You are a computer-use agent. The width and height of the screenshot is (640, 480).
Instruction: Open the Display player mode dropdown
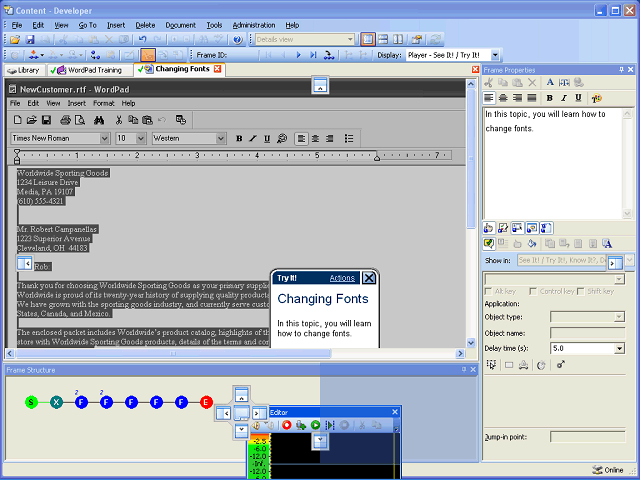(495, 55)
